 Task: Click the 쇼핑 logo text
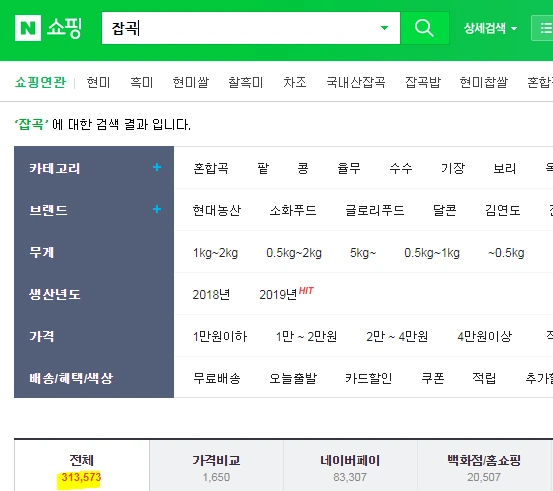(x=64, y=28)
